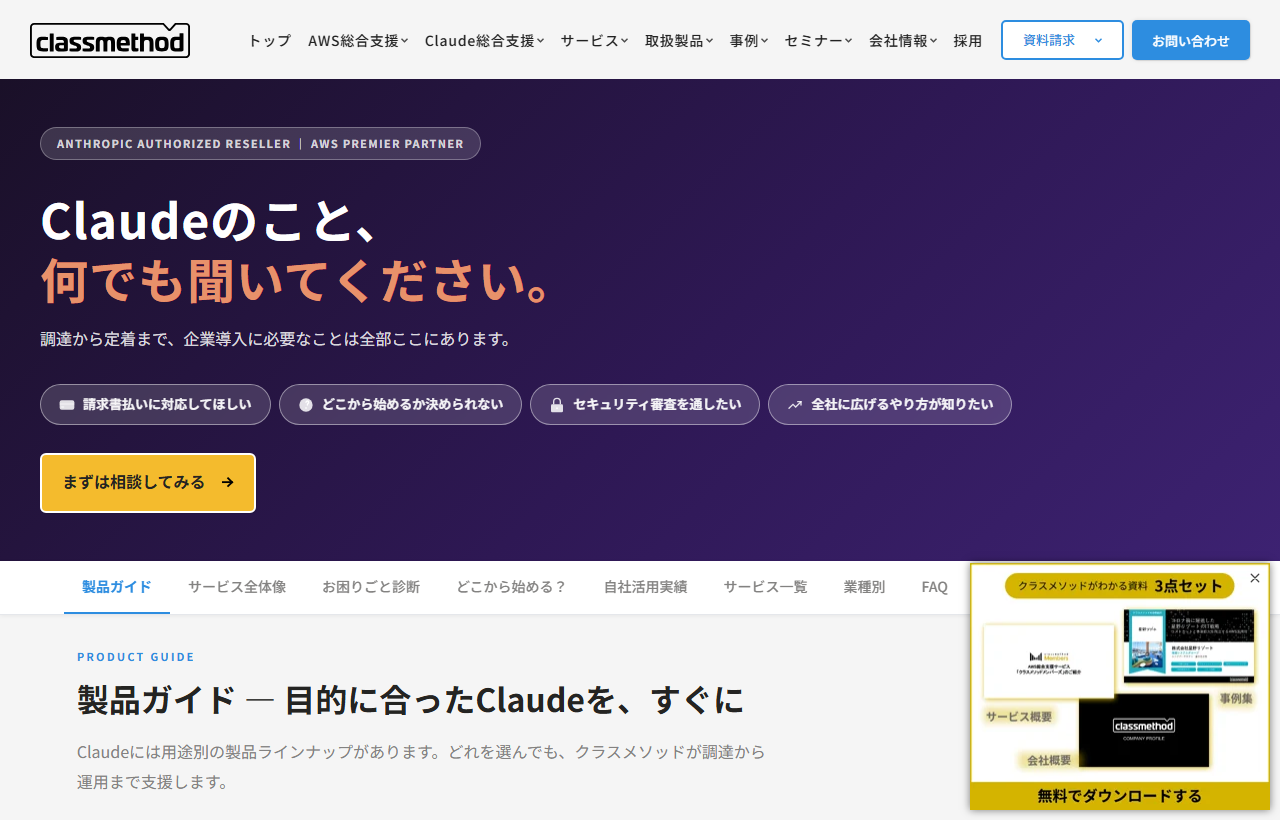The width and height of the screenshot is (1280, 820).
Task: Select the 業種別 tab
Action: pyautogui.click(x=864, y=587)
